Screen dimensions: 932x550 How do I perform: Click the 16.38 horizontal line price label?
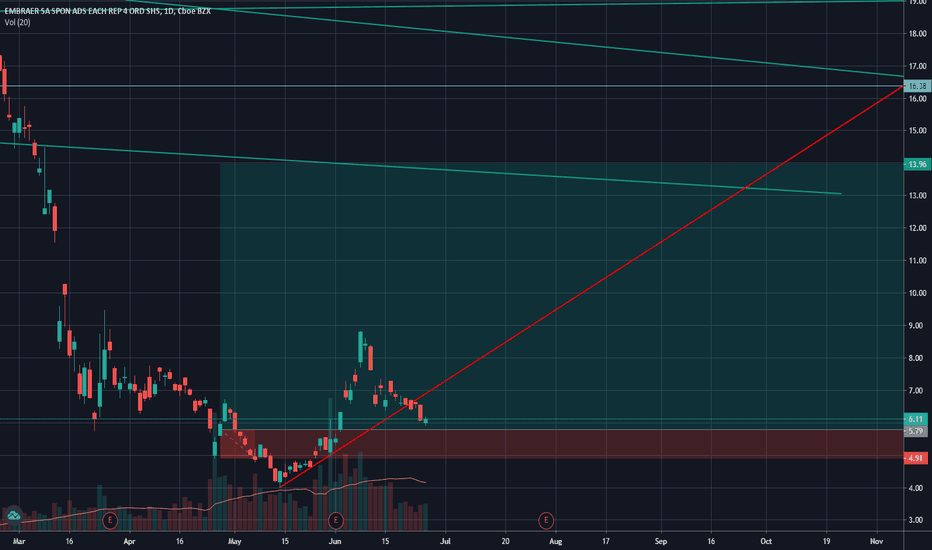tap(917, 86)
